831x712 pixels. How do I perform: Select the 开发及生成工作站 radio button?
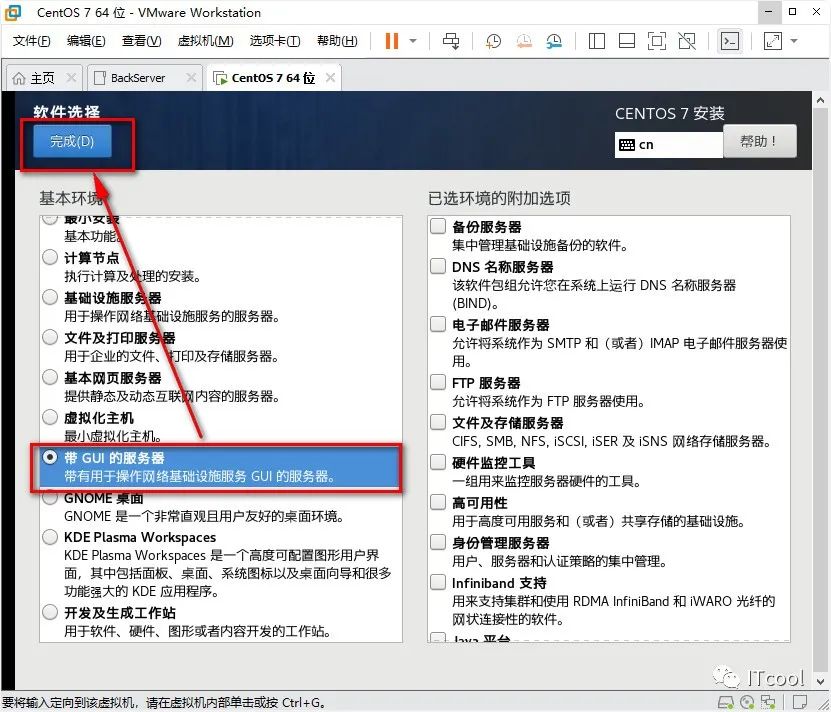(x=50, y=612)
